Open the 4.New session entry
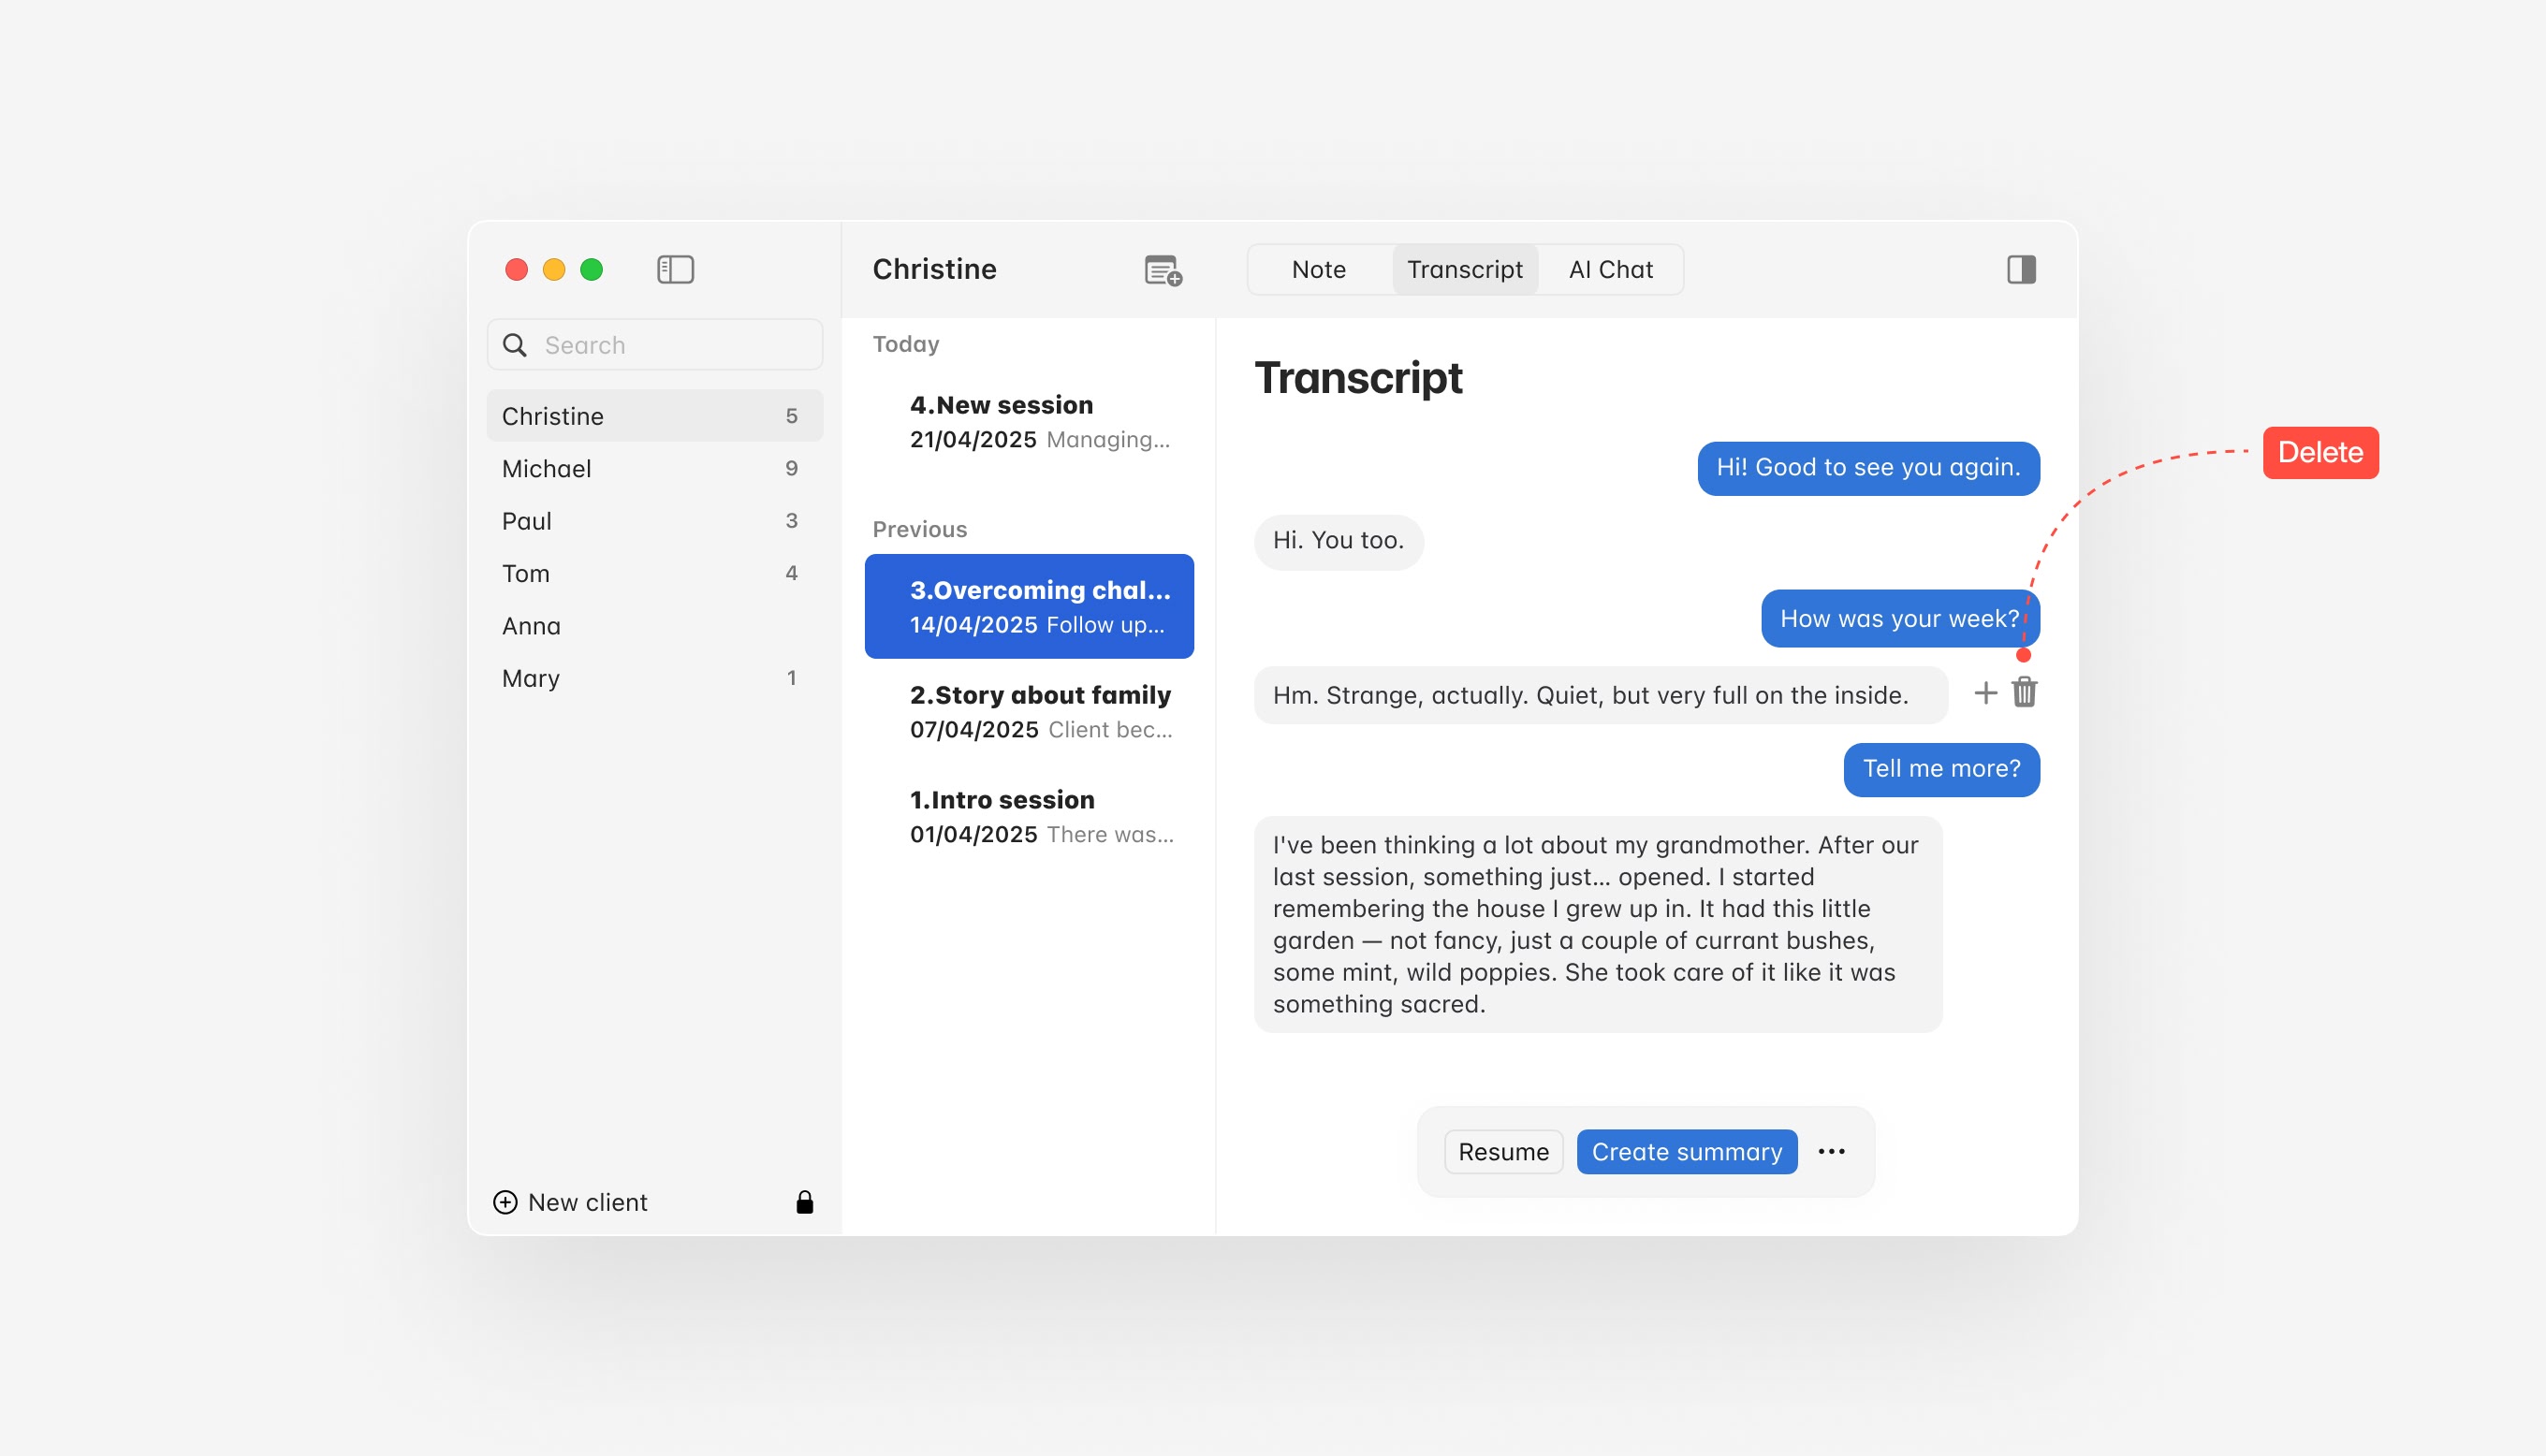This screenshot has height=1456, width=2546. tap(1039, 421)
